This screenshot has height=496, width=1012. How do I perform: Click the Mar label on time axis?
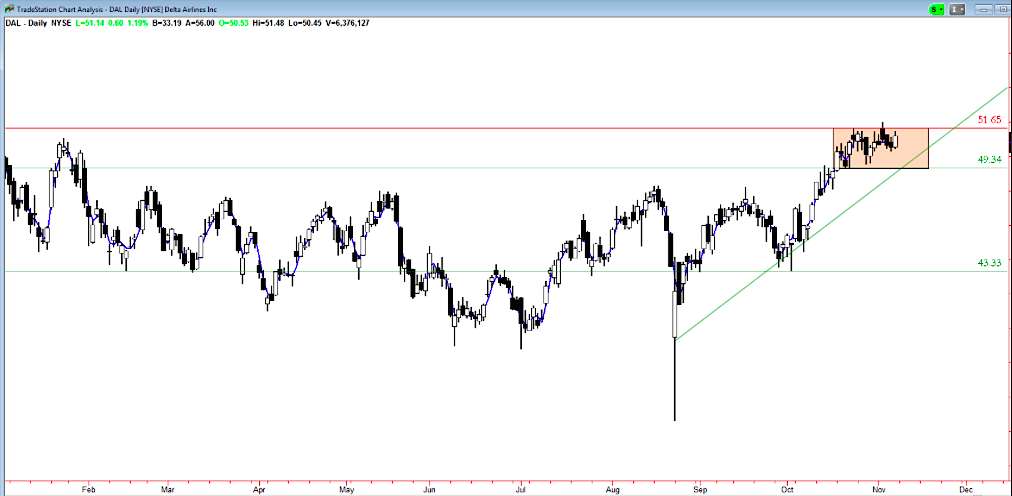click(169, 490)
